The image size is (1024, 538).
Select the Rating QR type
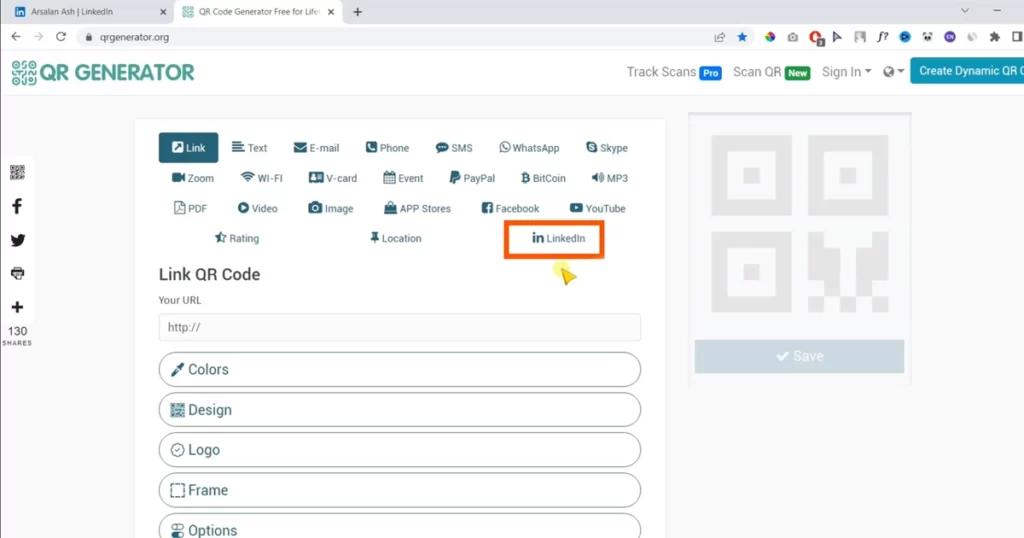[x=237, y=238]
